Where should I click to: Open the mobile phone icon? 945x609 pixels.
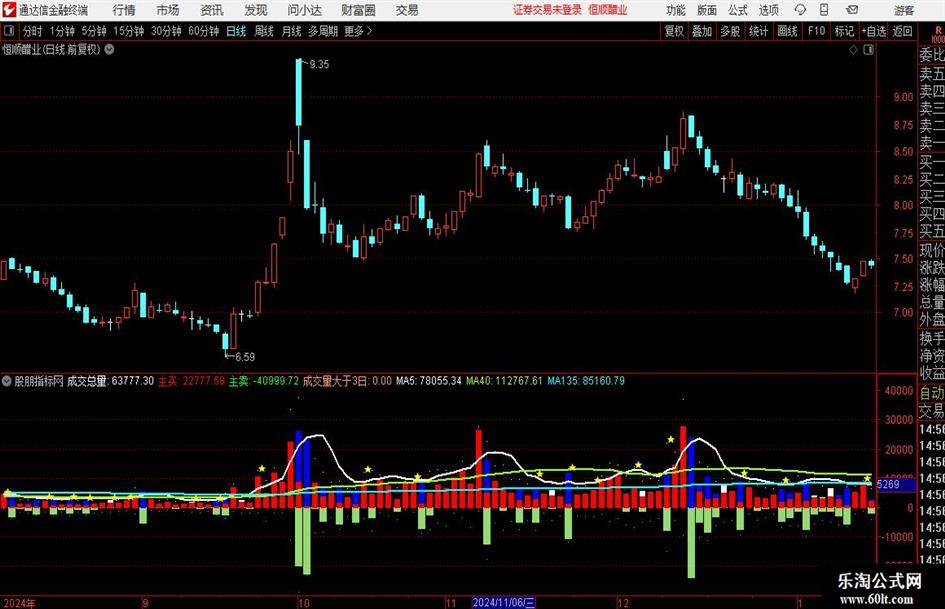pos(824,10)
